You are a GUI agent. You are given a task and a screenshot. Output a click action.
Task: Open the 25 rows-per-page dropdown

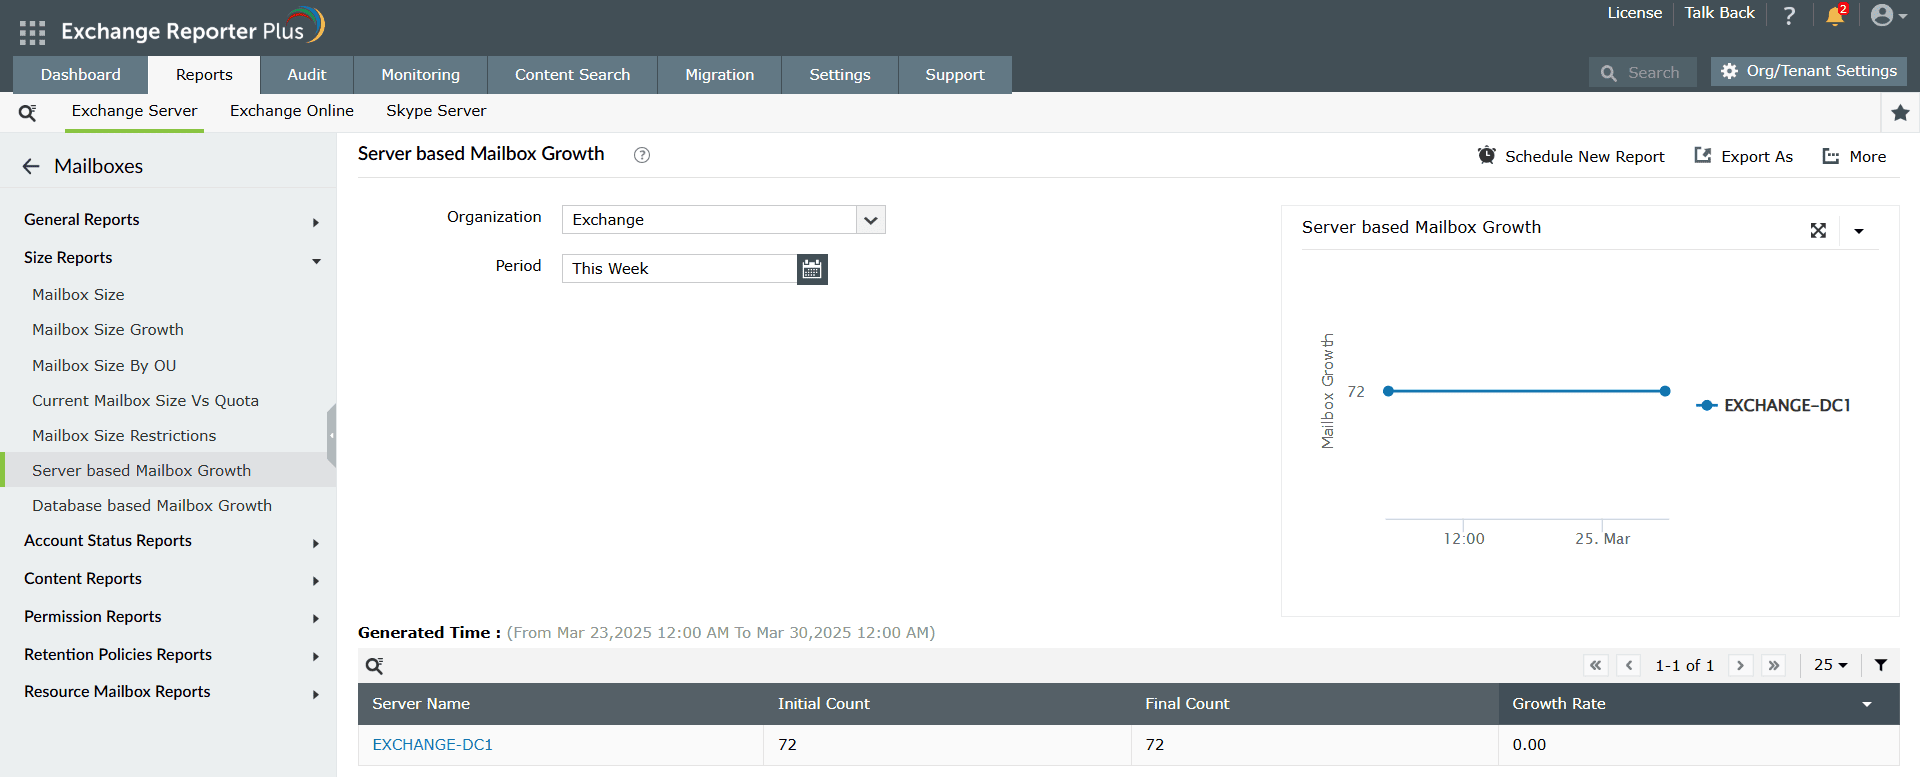click(1830, 665)
